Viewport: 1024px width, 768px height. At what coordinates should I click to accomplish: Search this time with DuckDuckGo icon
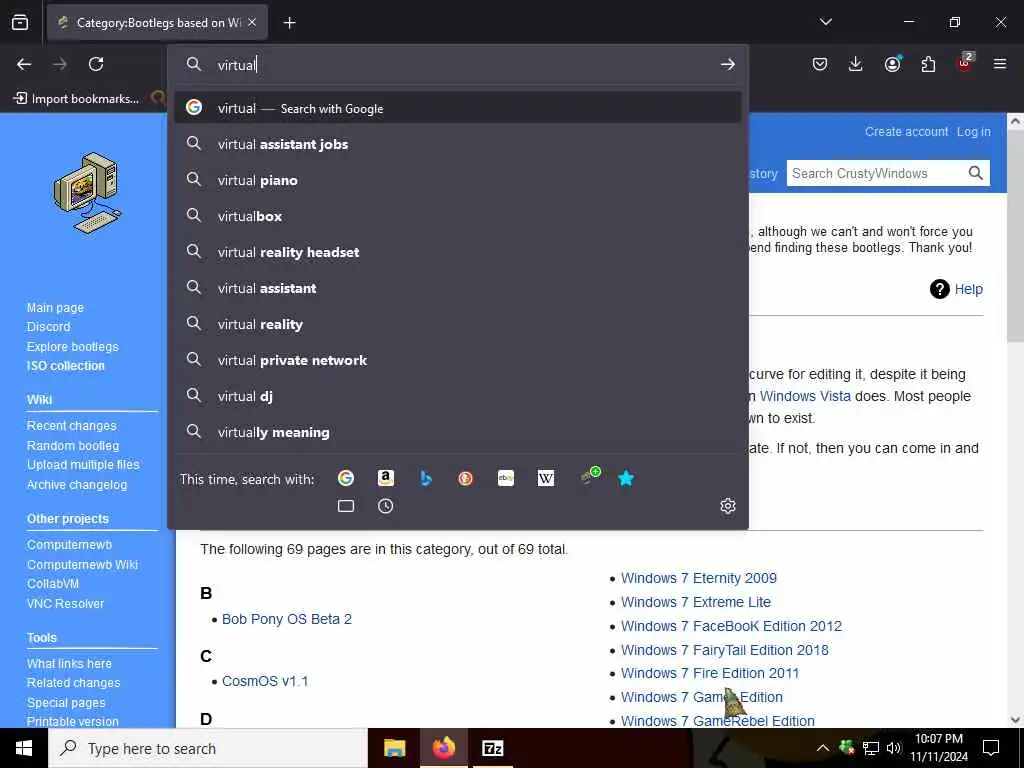coord(465,478)
